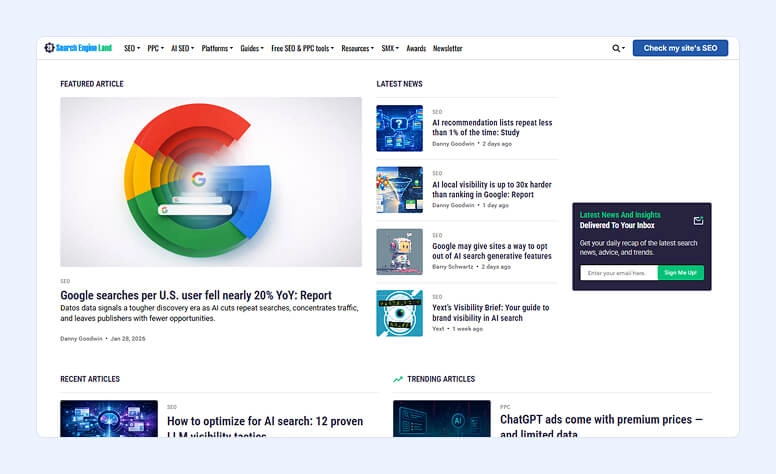
Task: Open Yext Visibility Brief thumbnail
Action: click(399, 313)
